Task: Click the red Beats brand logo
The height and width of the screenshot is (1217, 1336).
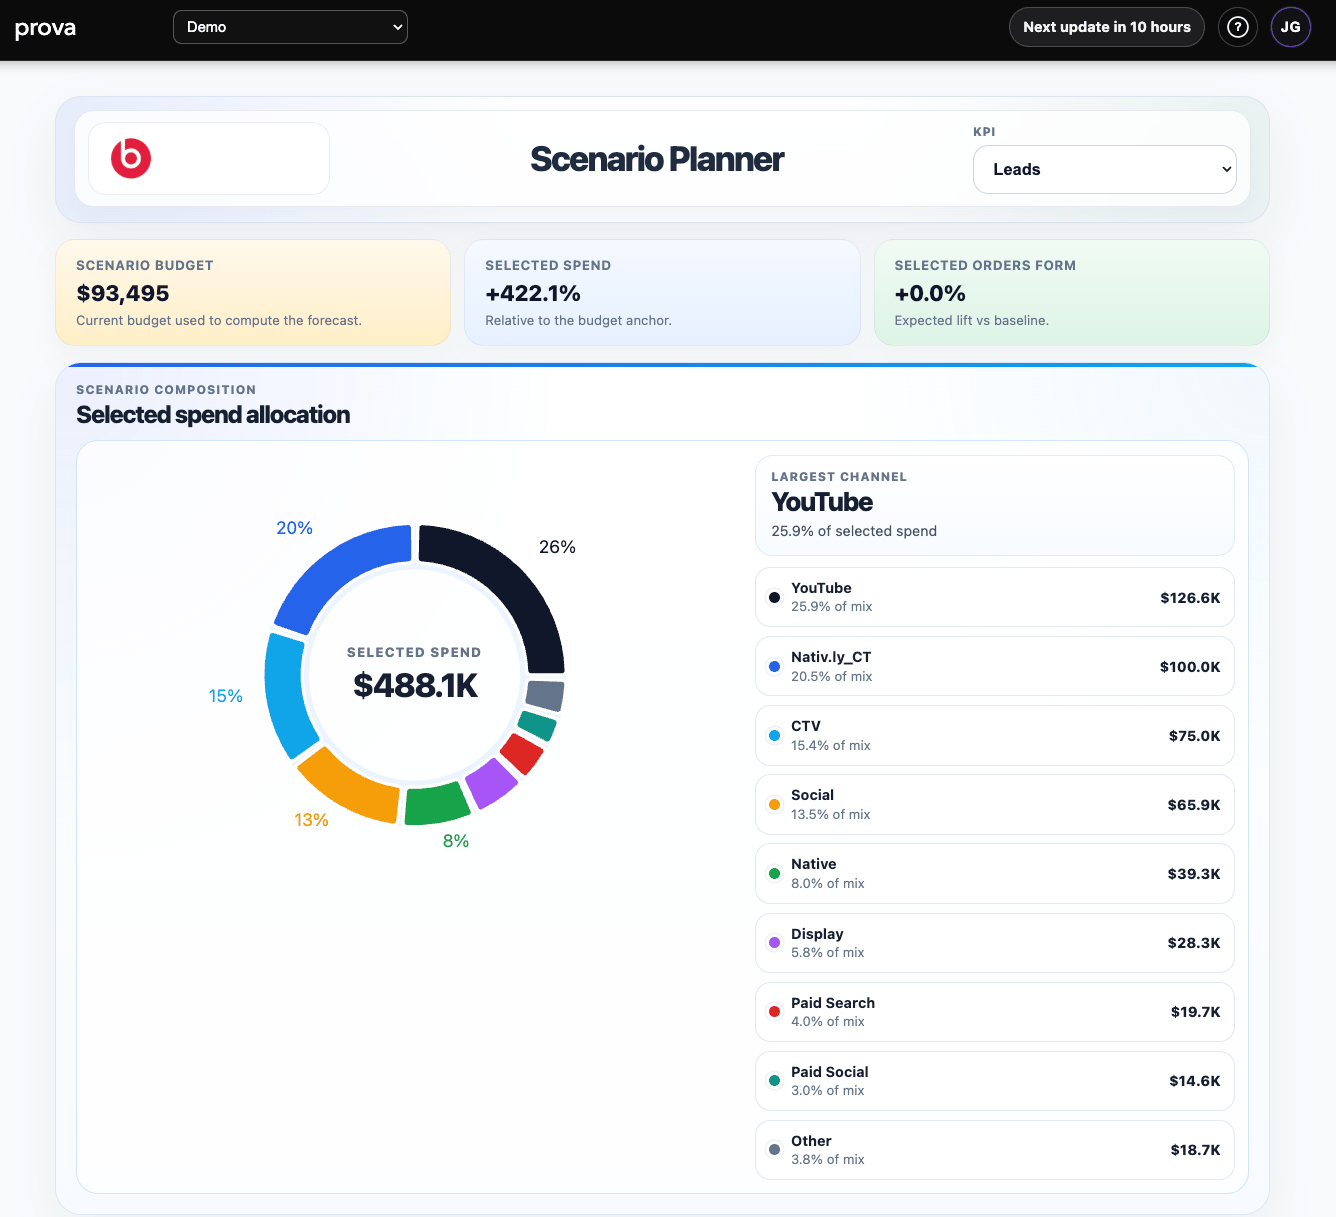Action: [x=131, y=158]
